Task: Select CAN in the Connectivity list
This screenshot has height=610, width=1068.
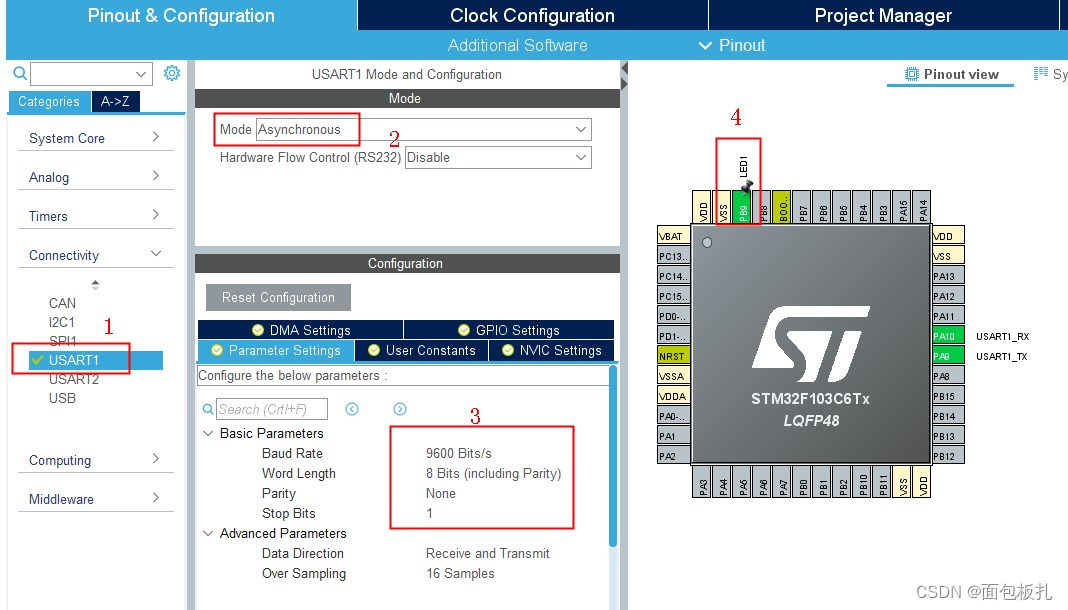Action: coord(63,303)
